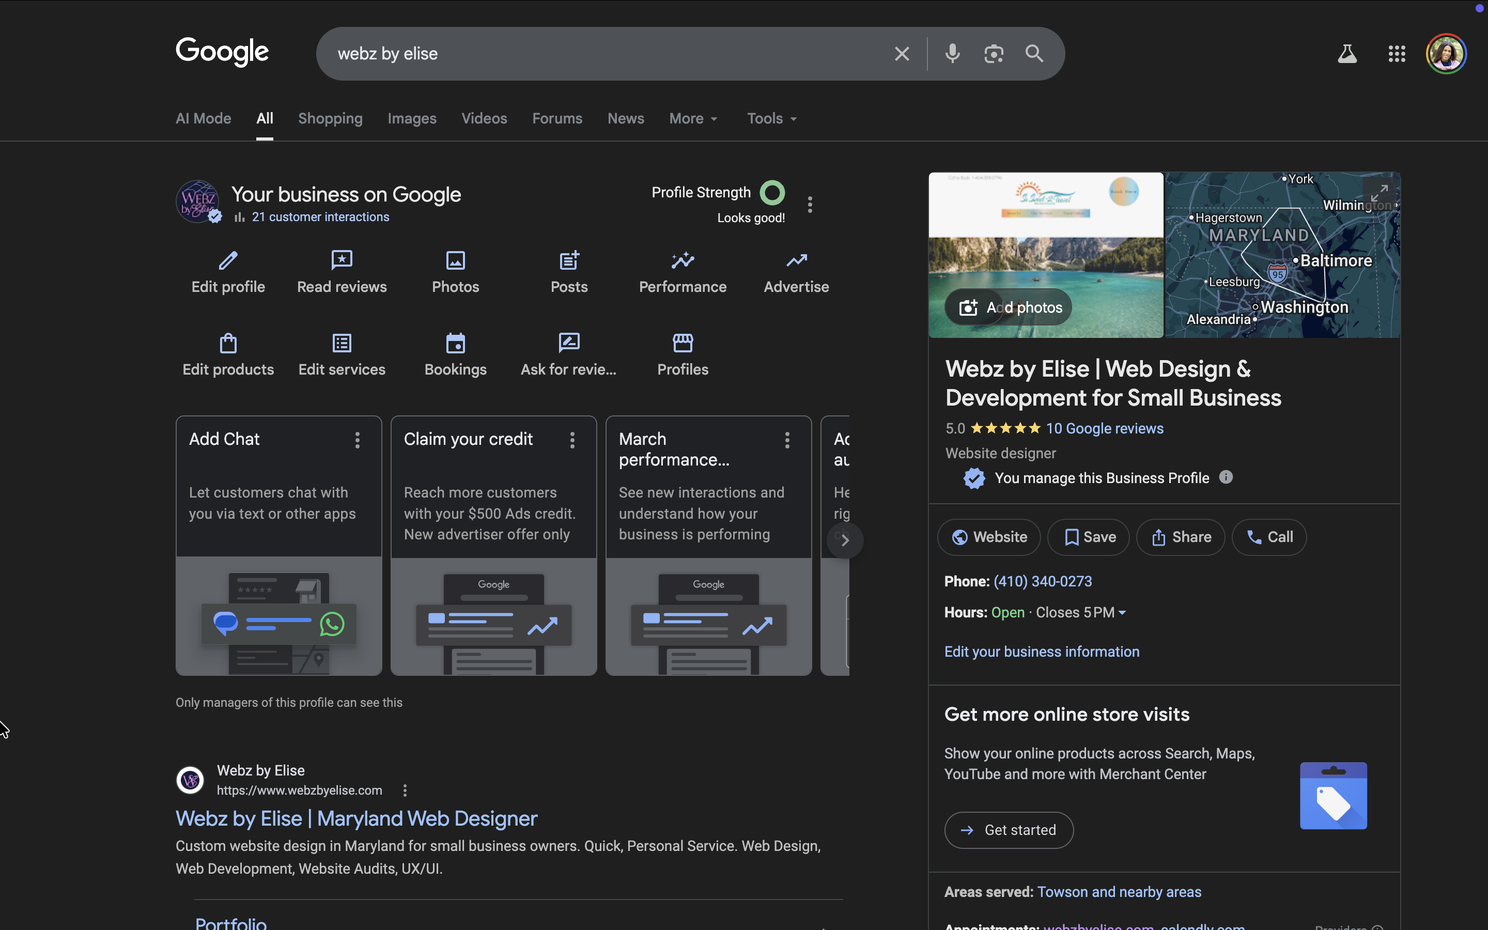Open 10 Google reviews link

pyautogui.click(x=1105, y=428)
